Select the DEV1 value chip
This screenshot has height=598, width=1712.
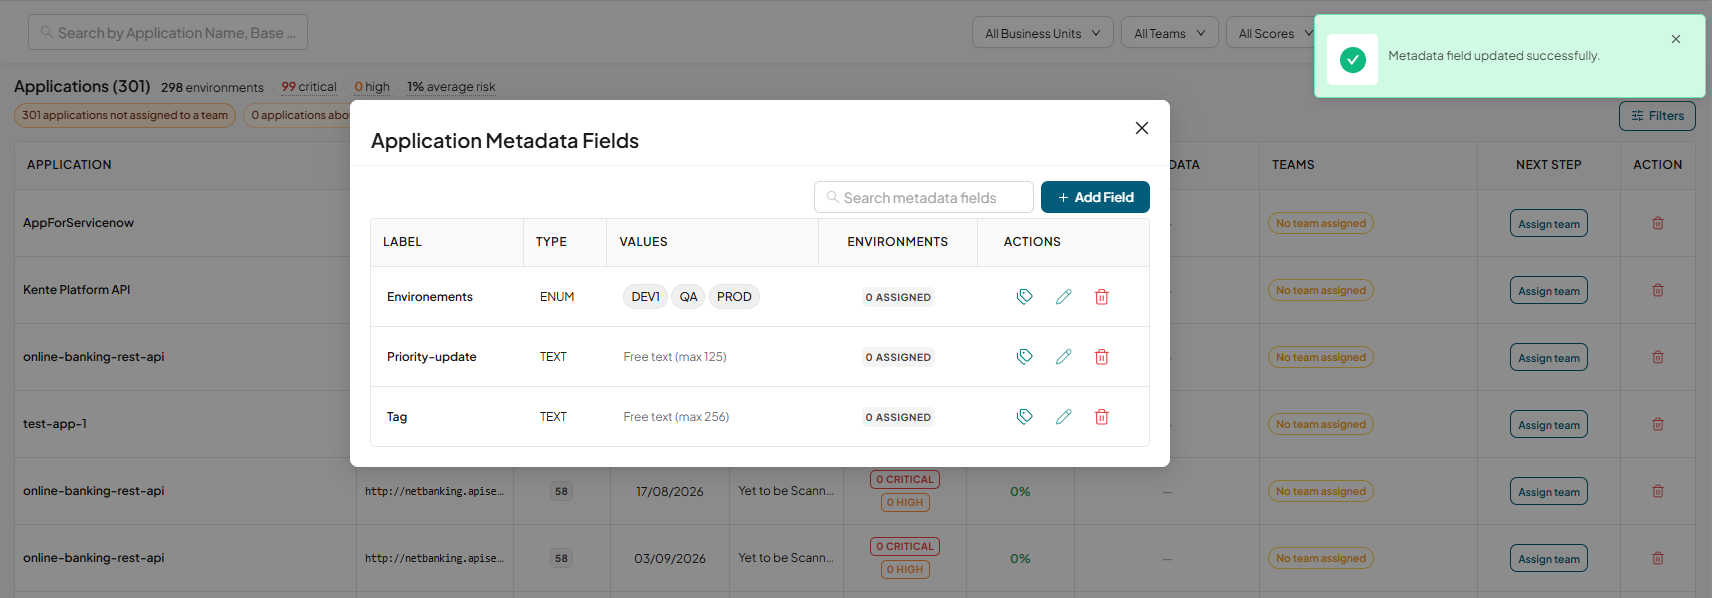point(645,297)
